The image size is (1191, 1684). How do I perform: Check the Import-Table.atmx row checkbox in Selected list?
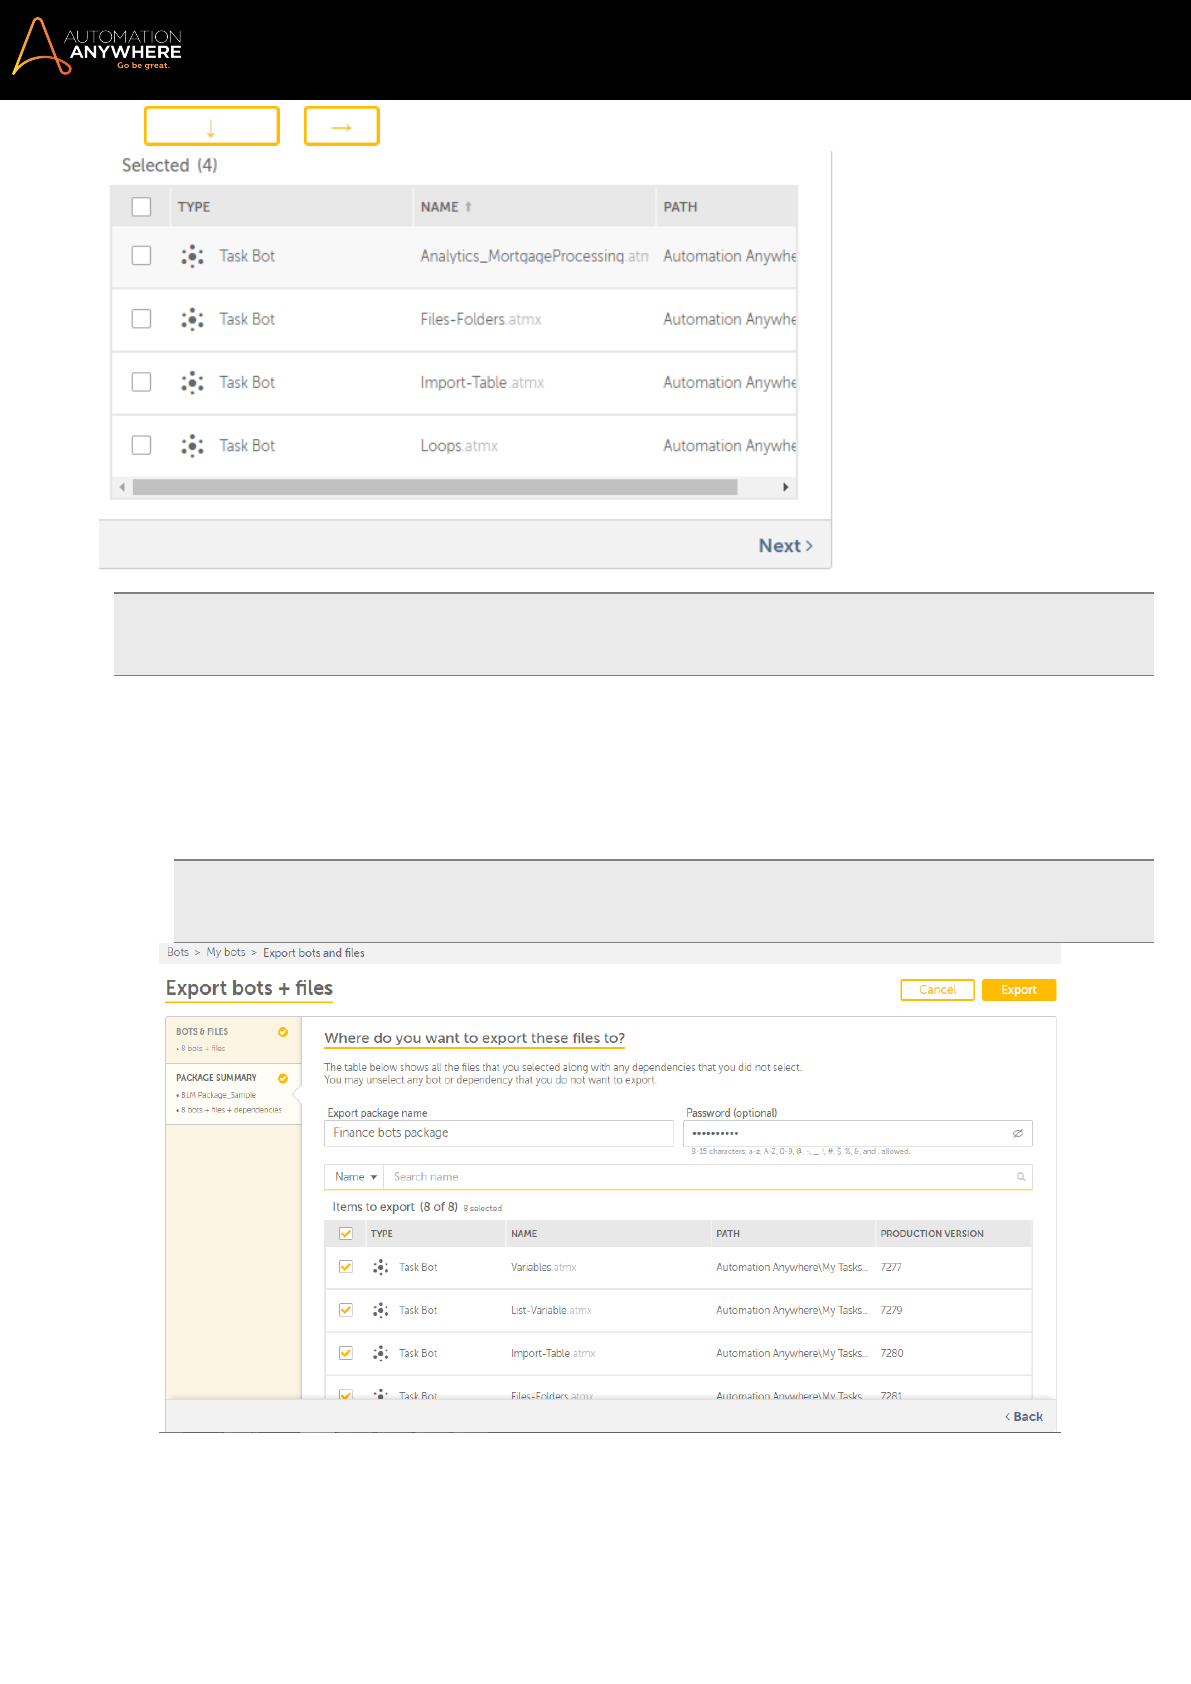[142, 382]
